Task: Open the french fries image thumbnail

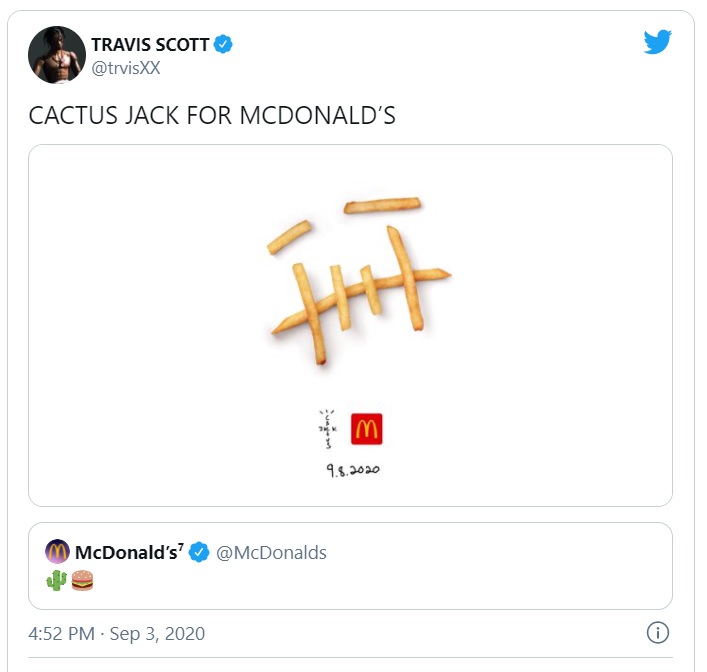Action: coord(350,325)
